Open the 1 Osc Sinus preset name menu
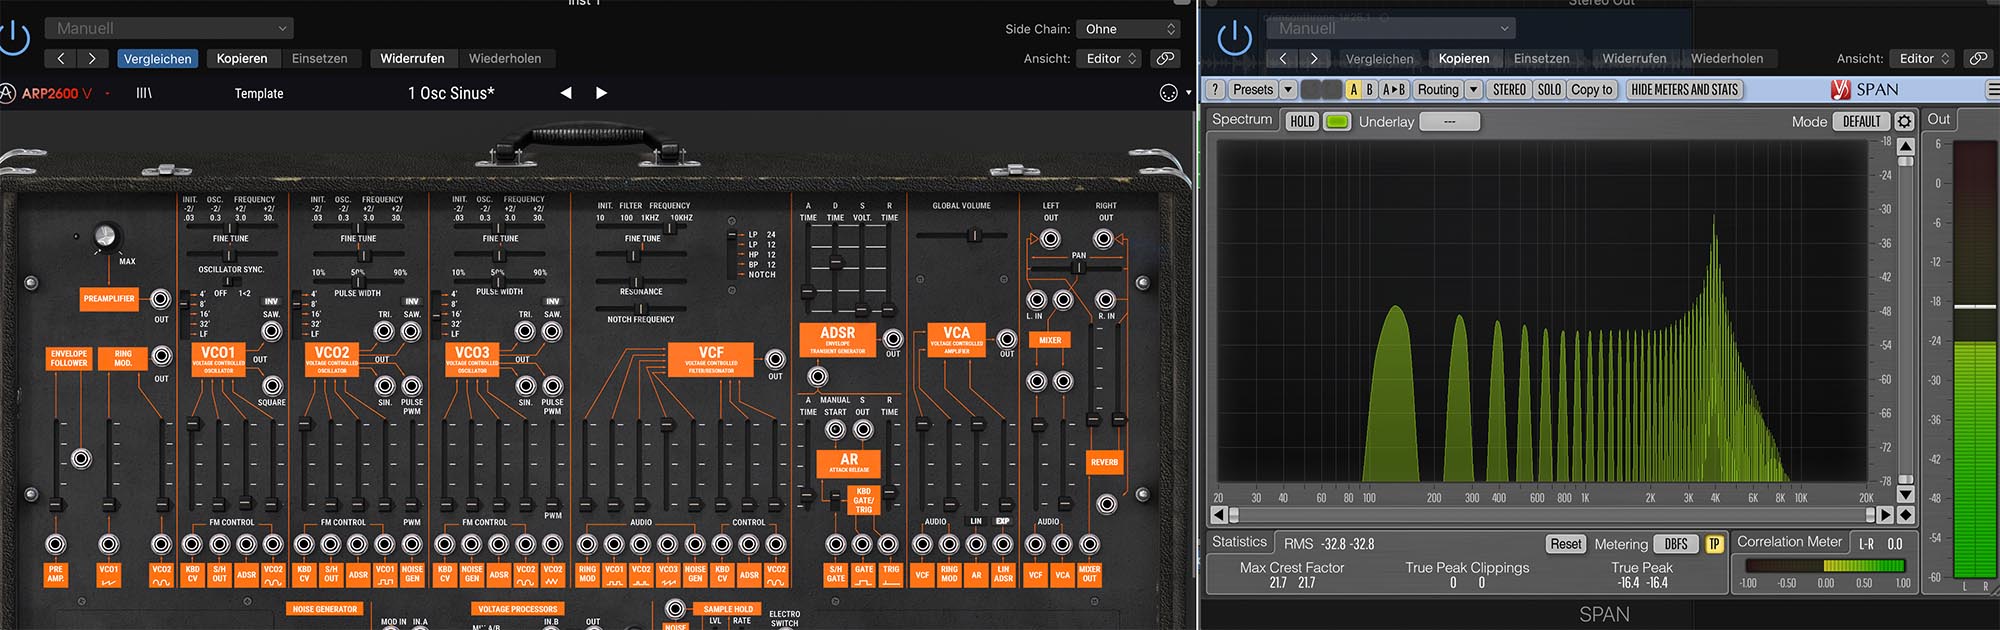 [x=451, y=93]
